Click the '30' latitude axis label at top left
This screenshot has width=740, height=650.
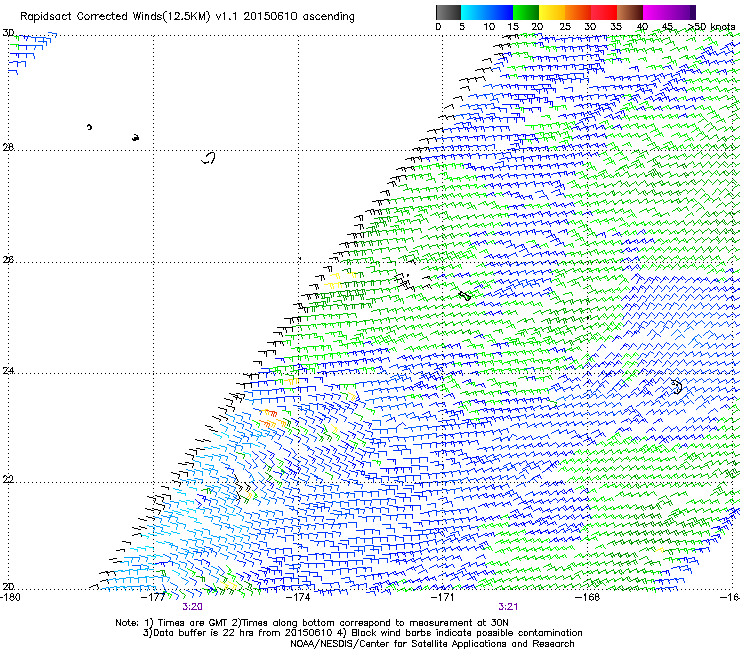(x=8, y=33)
